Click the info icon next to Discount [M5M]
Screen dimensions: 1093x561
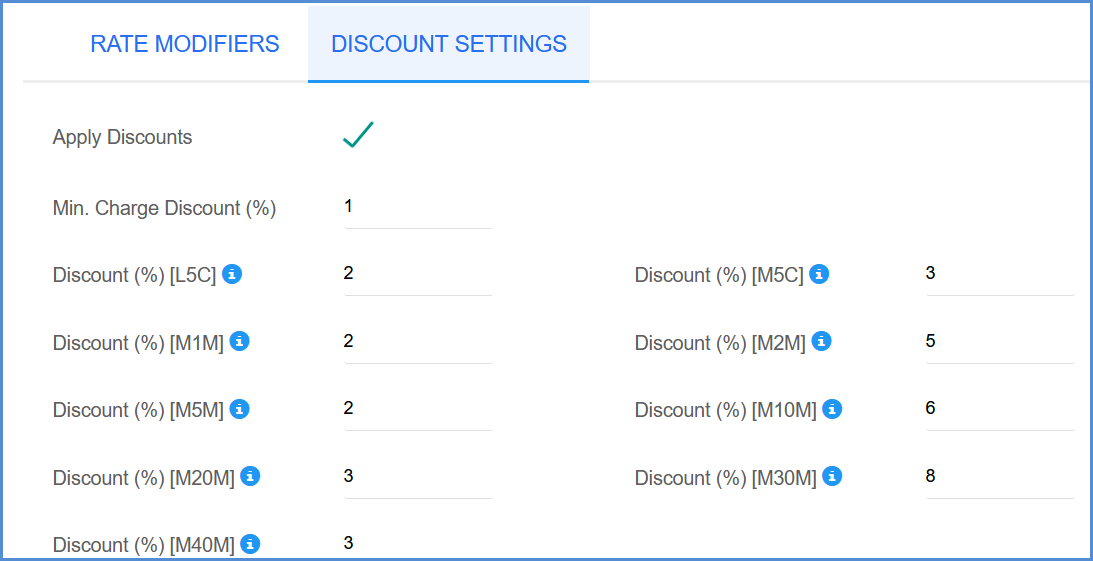[x=240, y=409]
